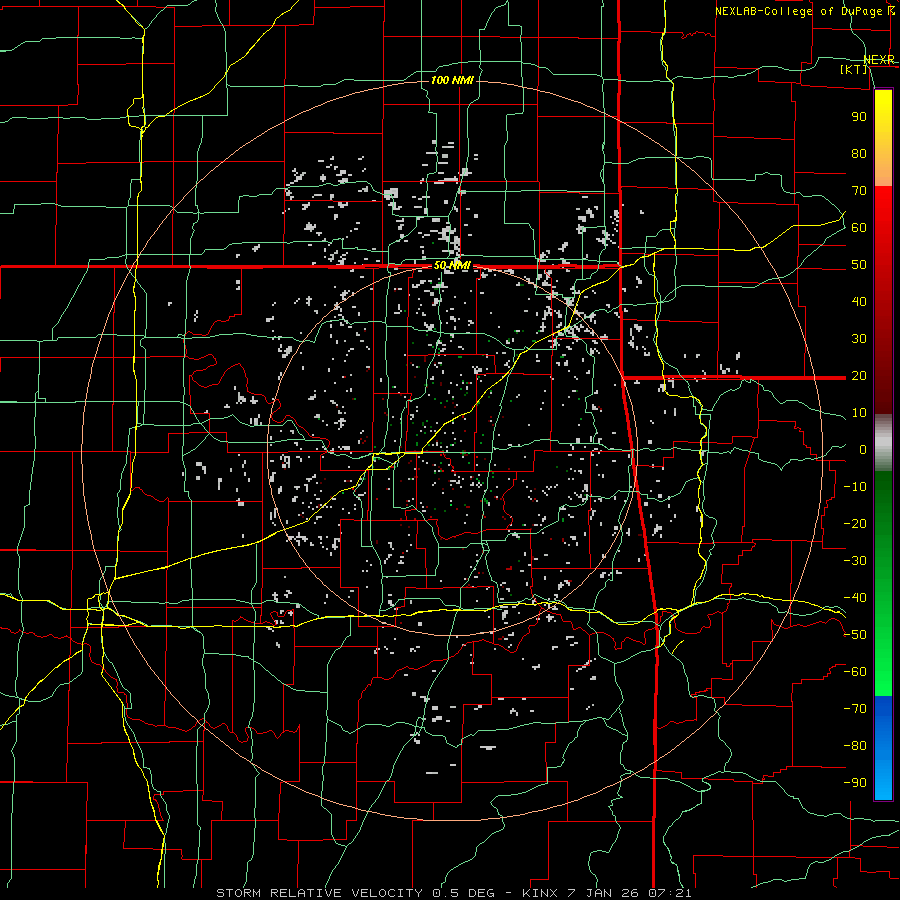
Task: Click the -20 knot legend value
Action: click(855, 524)
